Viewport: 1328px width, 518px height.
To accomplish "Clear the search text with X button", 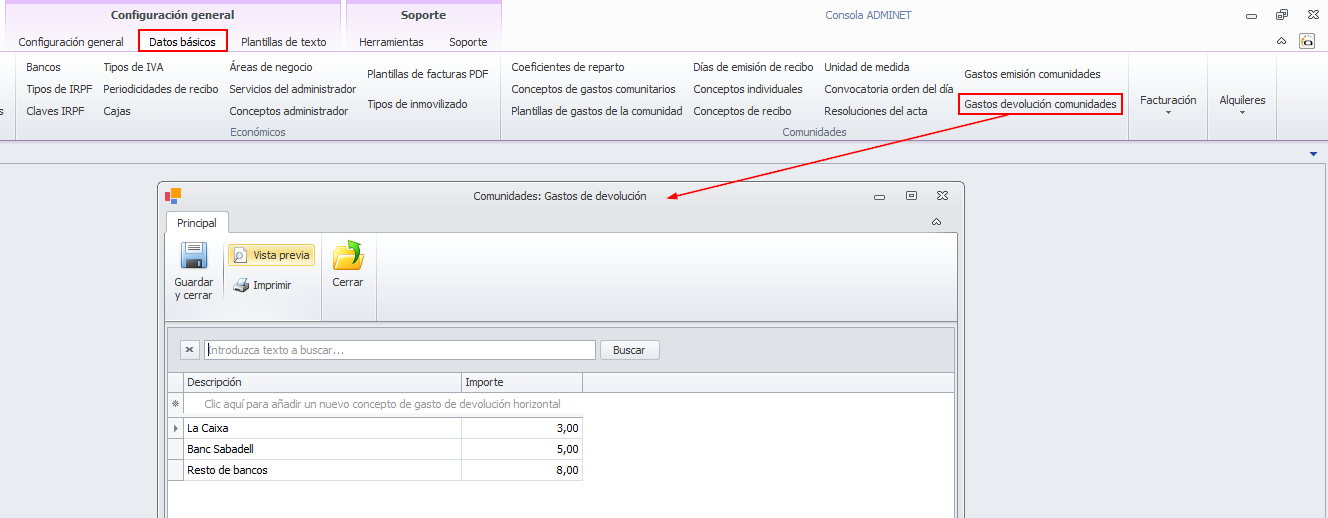I will pyautogui.click(x=190, y=350).
